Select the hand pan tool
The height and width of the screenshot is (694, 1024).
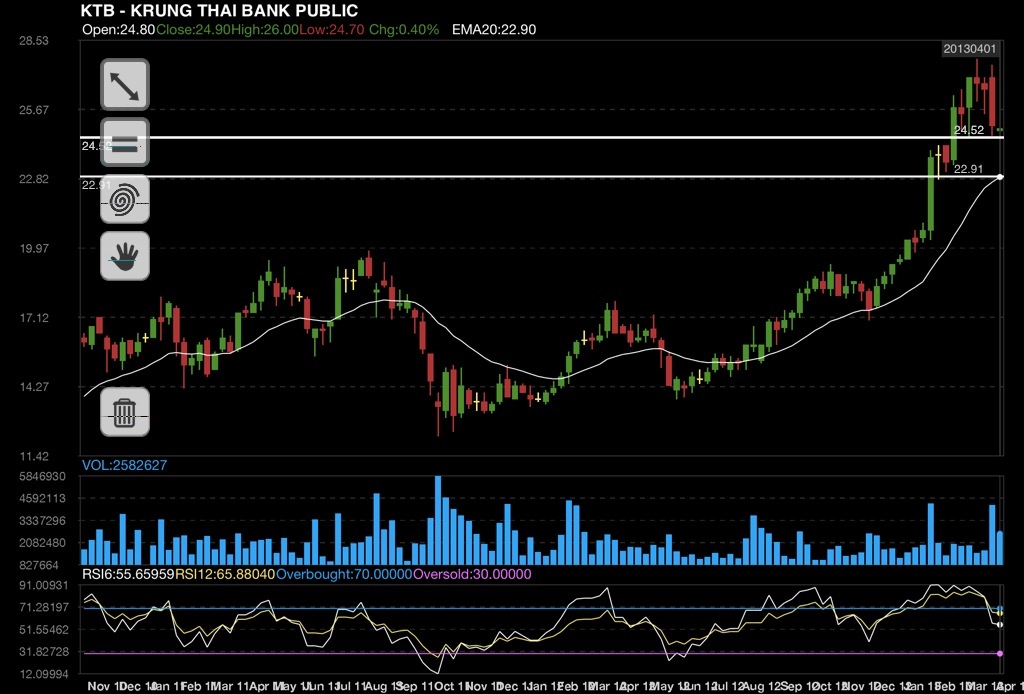pos(125,256)
